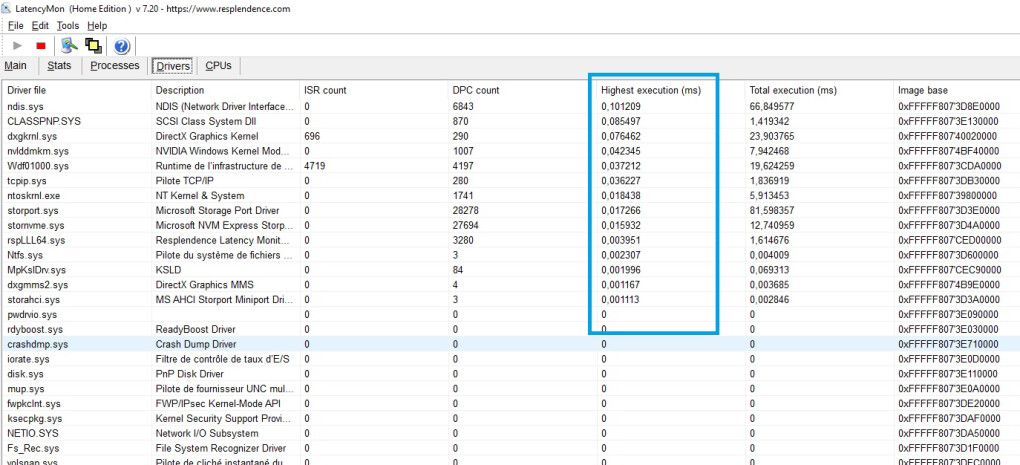This screenshot has height=465, width=1020.
Task: Click the green Start monitoring play icon
Action: click(18, 45)
